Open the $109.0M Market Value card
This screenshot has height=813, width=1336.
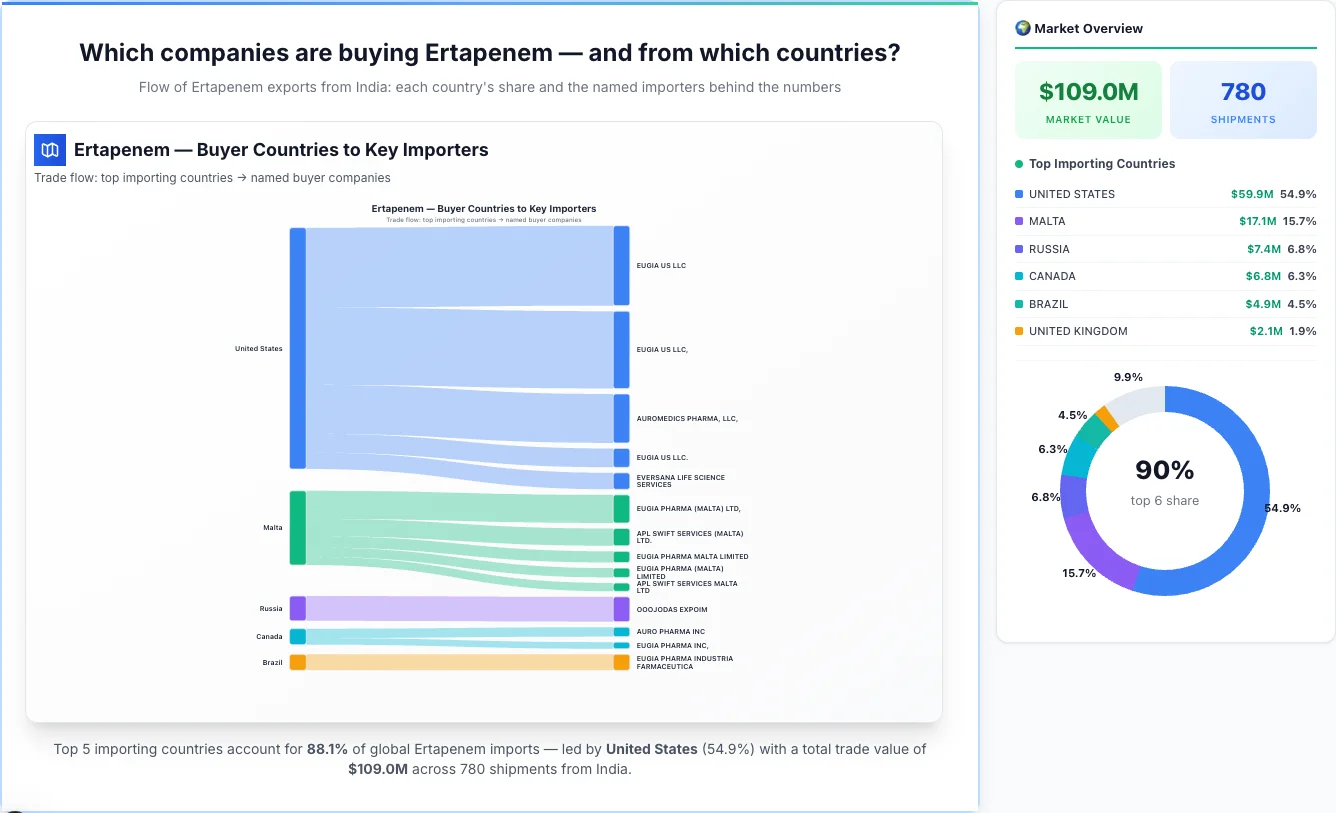[x=1088, y=99]
